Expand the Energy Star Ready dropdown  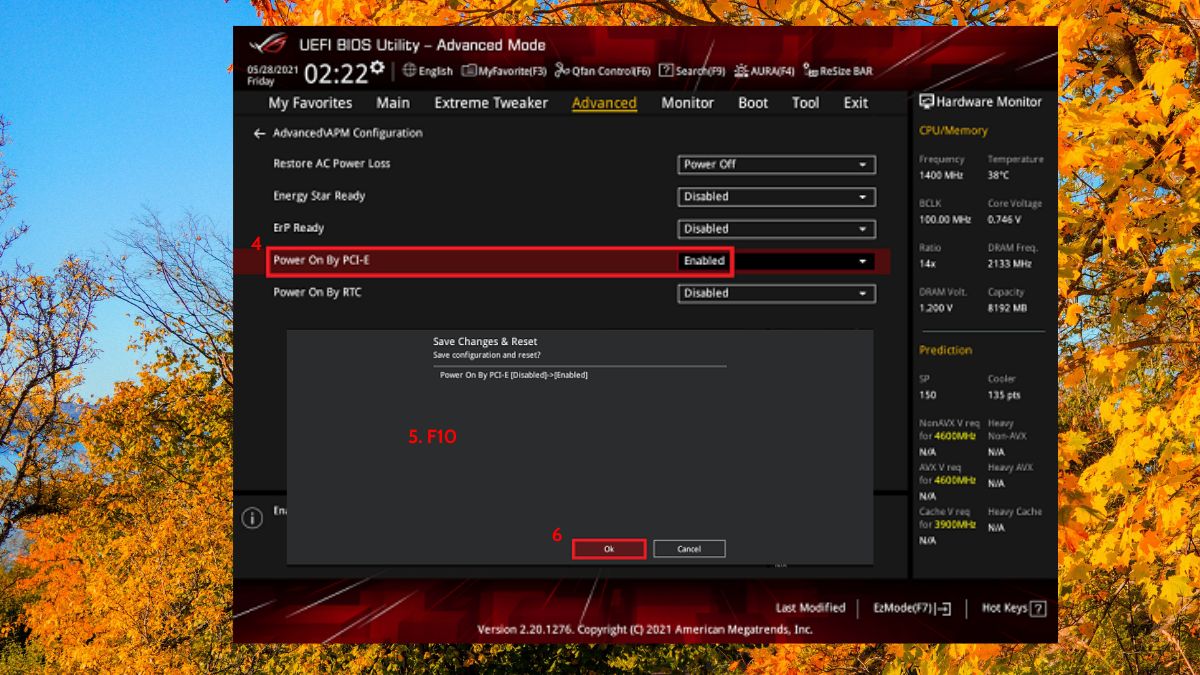click(x=776, y=196)
